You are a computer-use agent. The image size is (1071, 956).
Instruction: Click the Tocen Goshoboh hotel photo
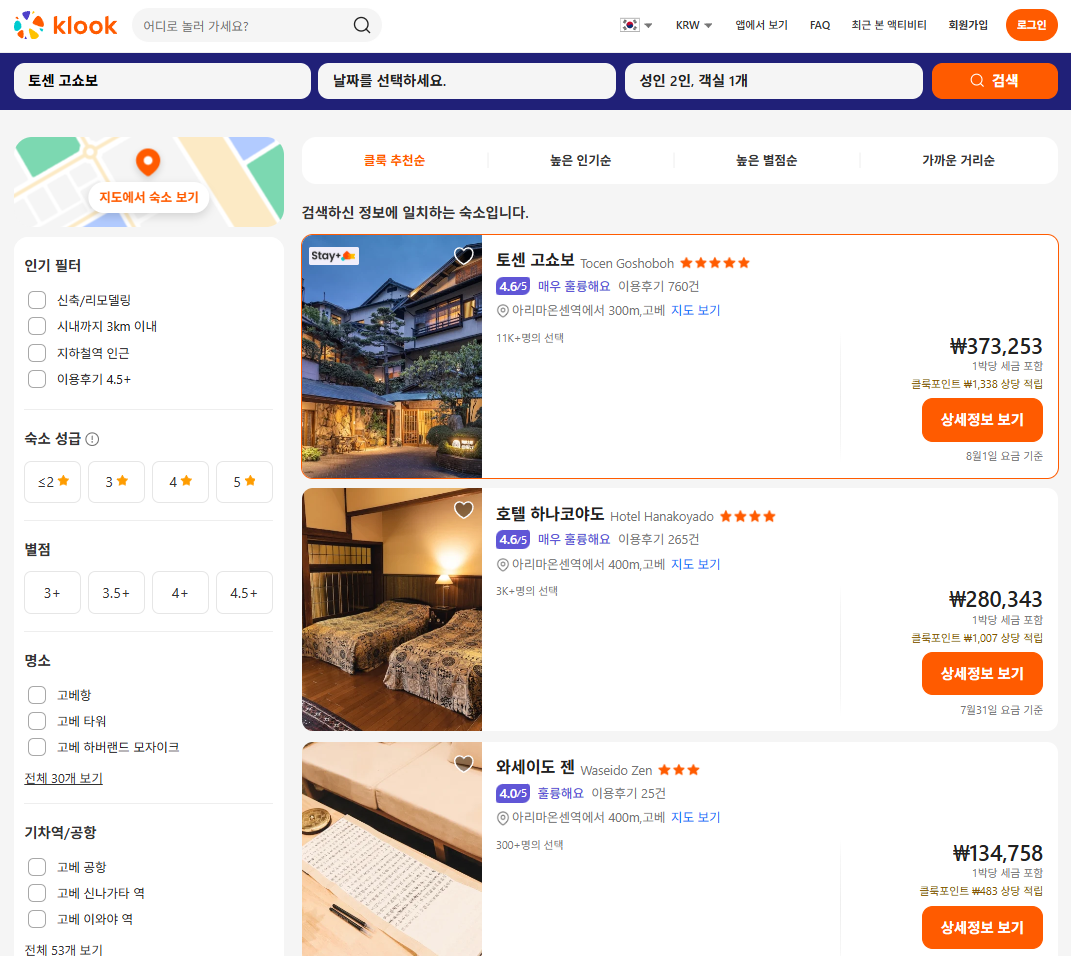(x=392, y=356)
